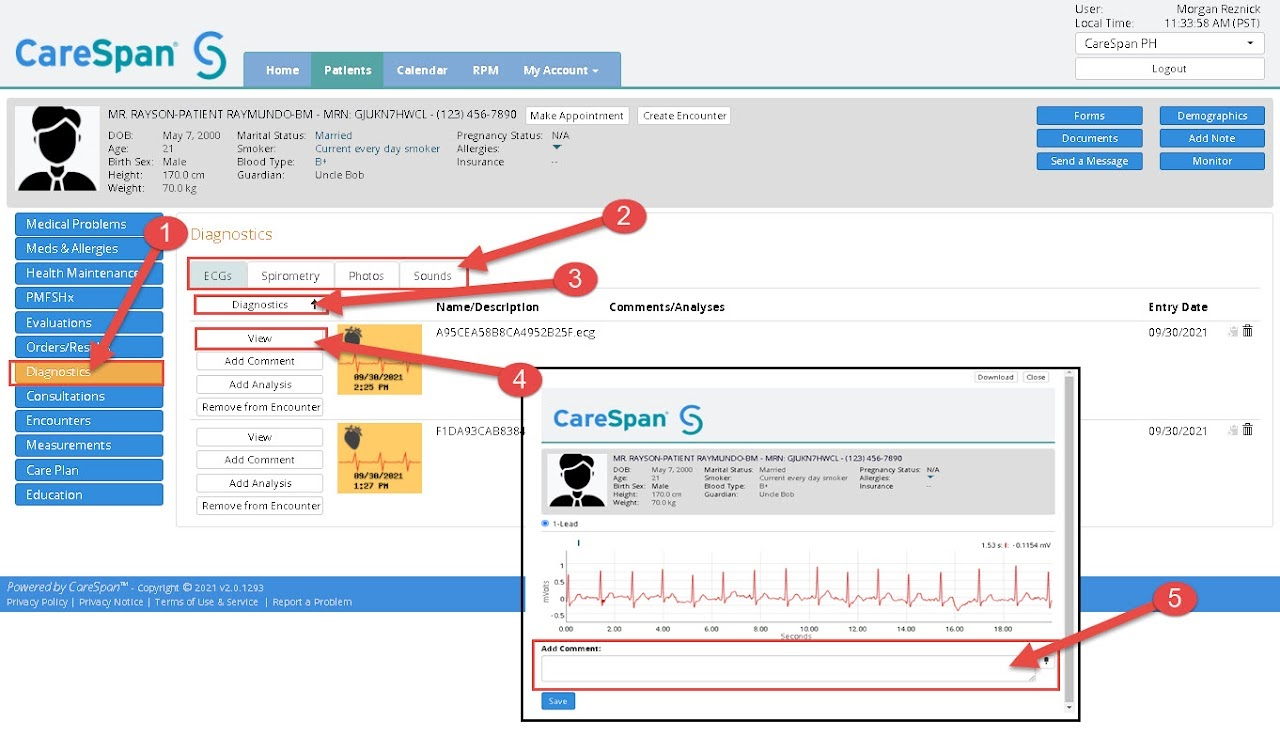
Task: Open Meds & Allergies in sidebar
Action: click(89, 249)
